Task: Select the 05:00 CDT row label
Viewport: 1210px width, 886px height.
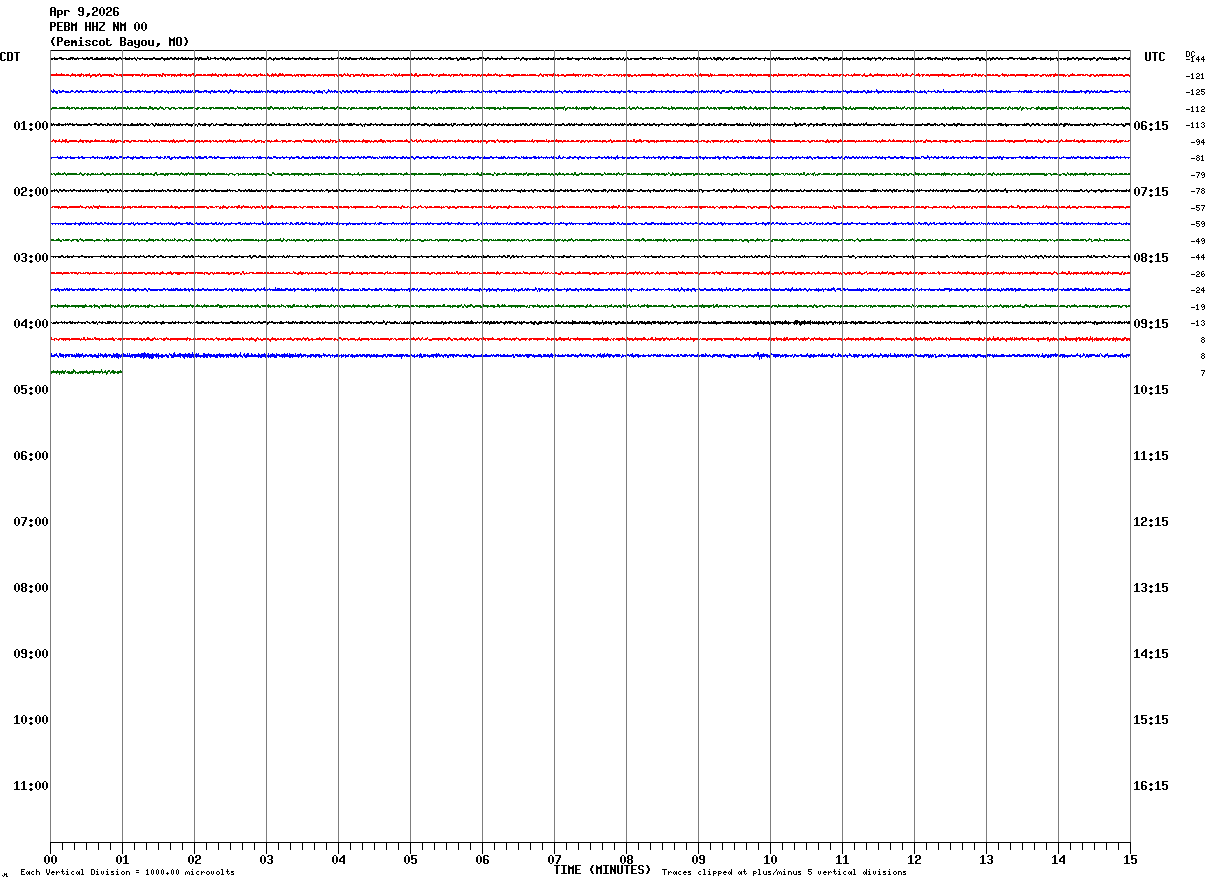Action: coord(31,390)
